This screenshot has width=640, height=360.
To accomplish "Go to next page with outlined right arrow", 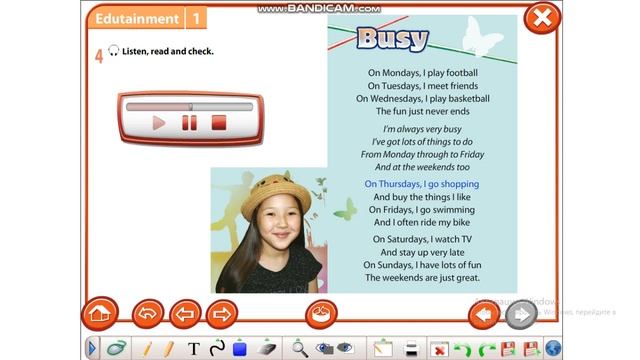I will [x=222, y=314].
